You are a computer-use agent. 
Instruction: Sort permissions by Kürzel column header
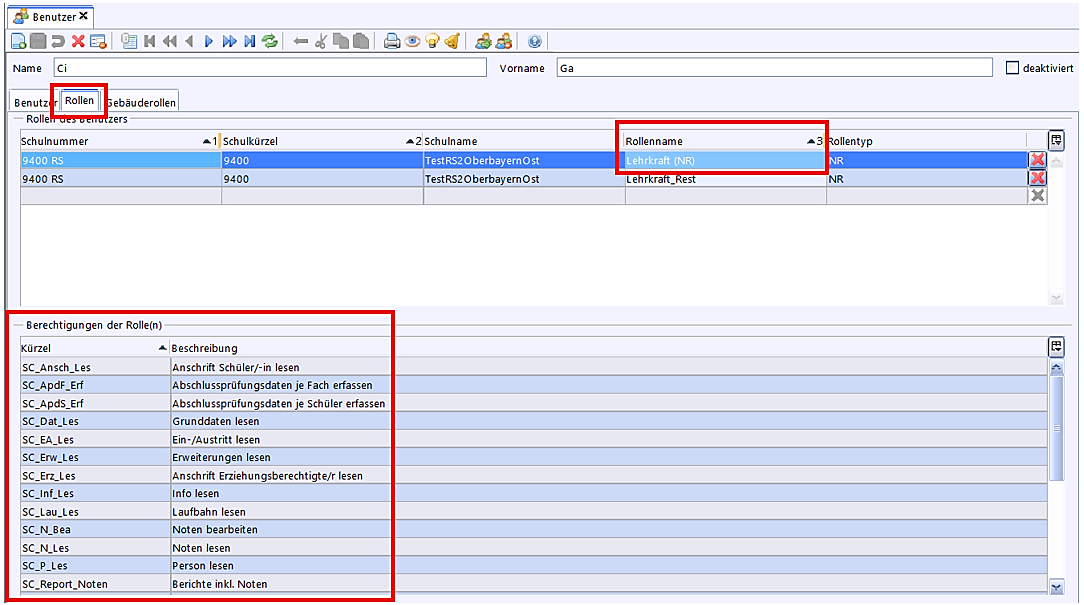[95, 348]
